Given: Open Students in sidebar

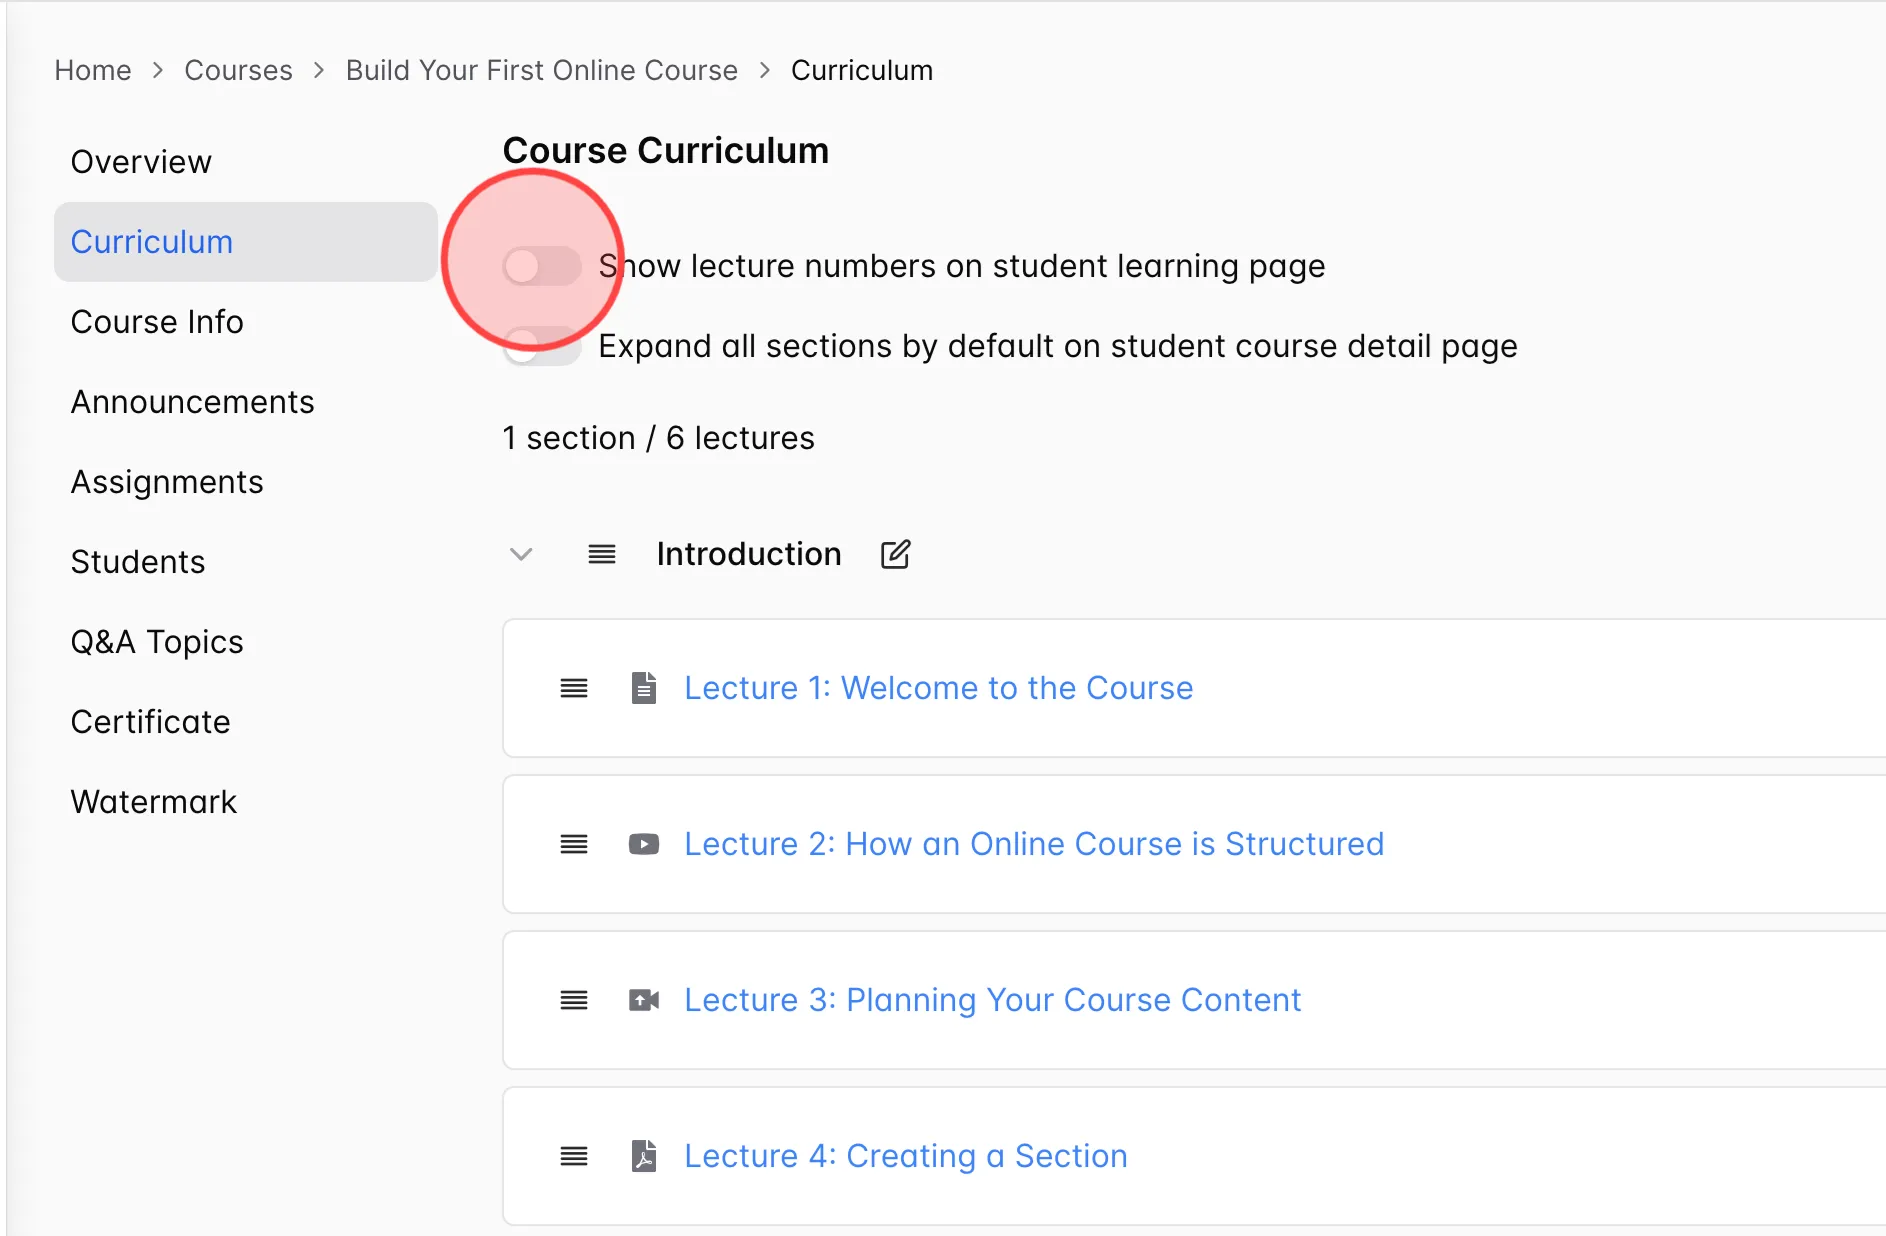Looking at the screenshot, I should coord(246,562).
